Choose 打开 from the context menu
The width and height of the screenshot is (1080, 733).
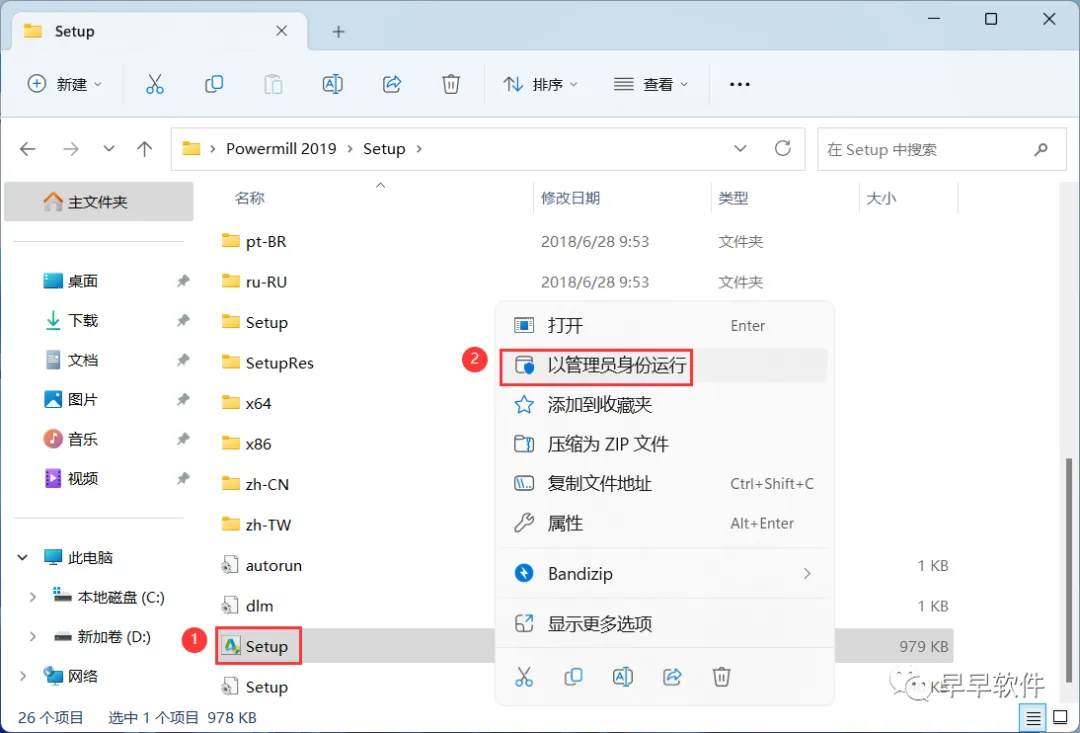(664, 325)
